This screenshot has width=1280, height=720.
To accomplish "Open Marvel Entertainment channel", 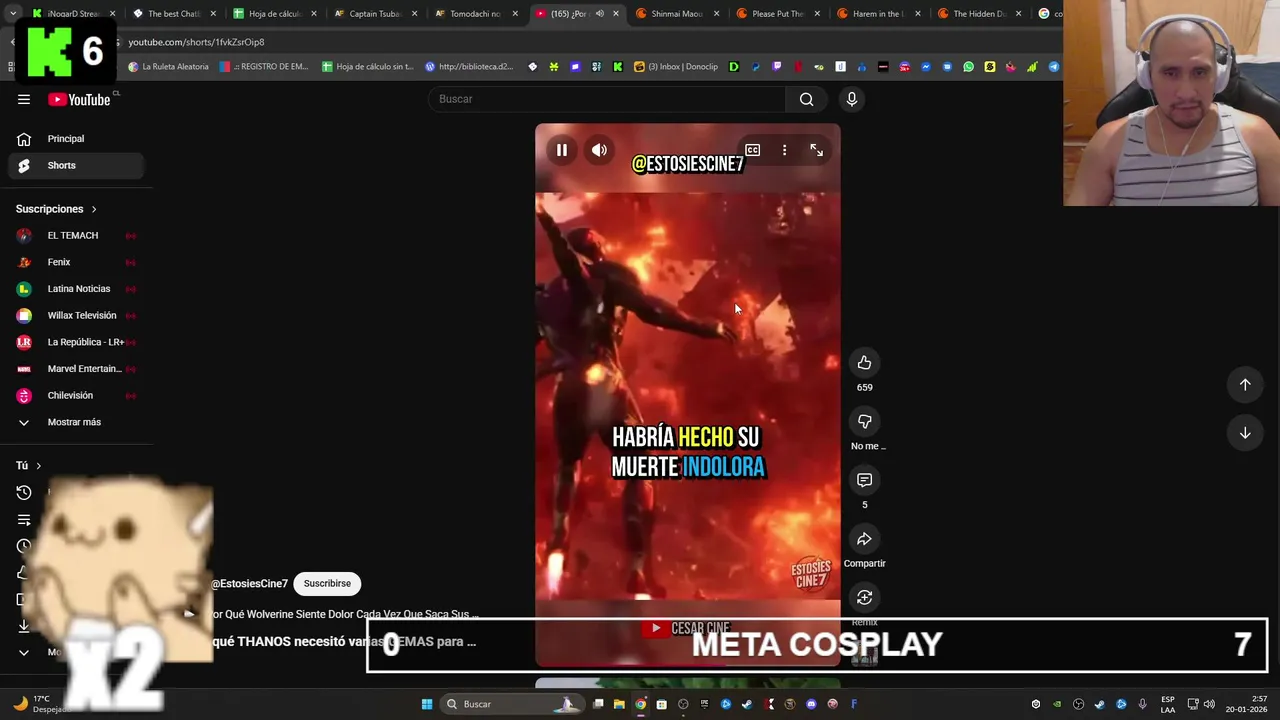I will (76, 369).
